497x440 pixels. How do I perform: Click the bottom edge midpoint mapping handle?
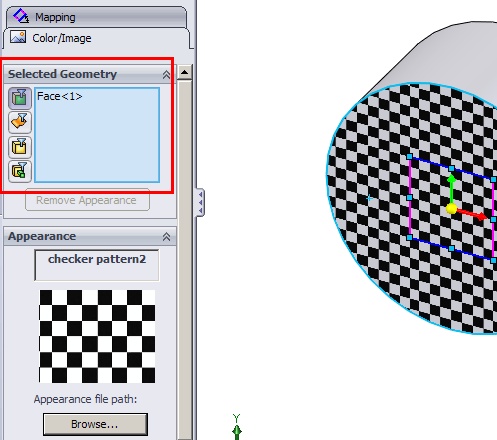451,248
